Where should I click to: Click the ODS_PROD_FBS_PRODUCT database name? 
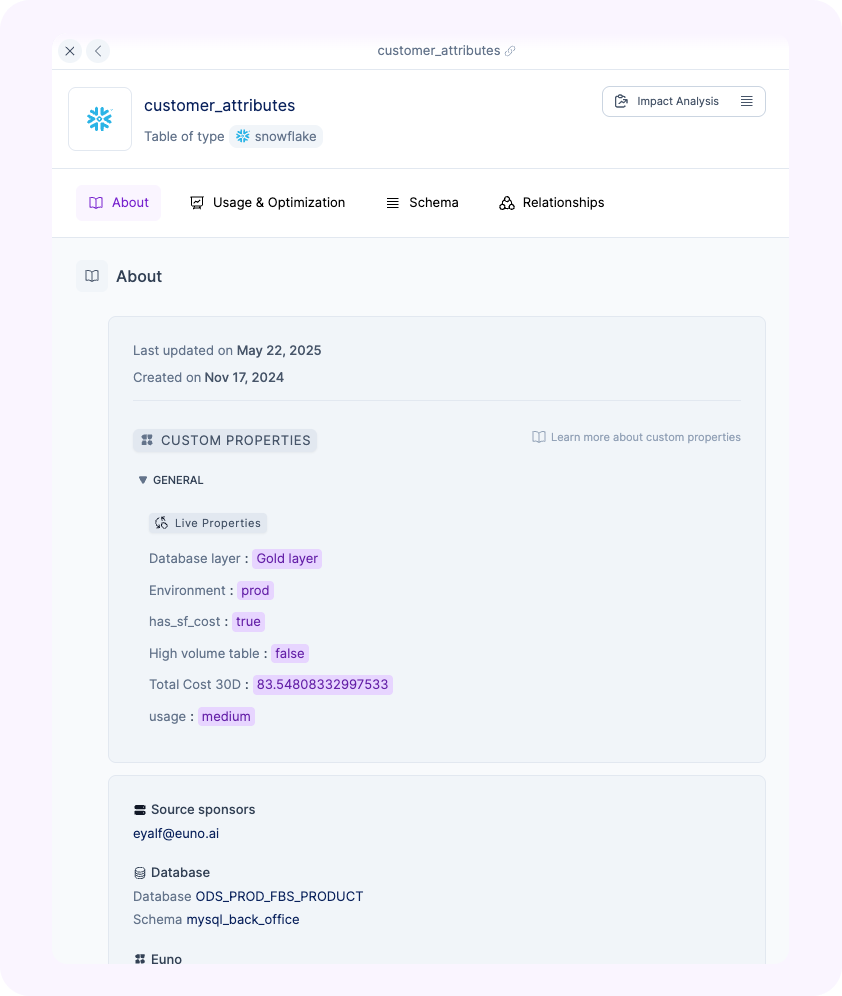[x=279, y=896]
